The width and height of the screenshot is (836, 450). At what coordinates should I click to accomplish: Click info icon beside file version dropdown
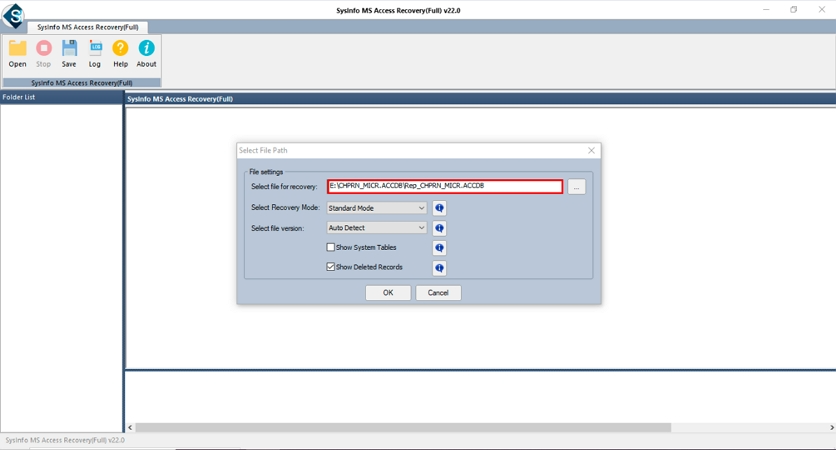(439, 228)
